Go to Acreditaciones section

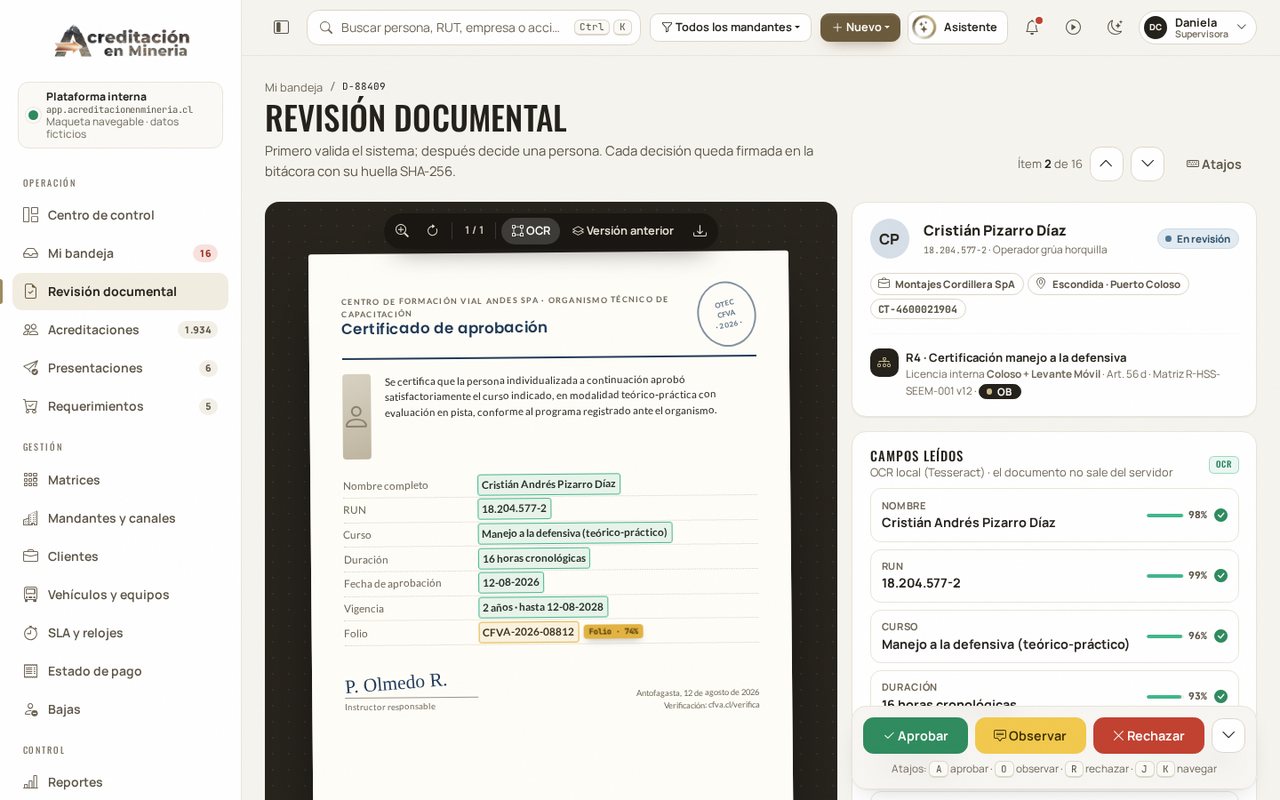point(120,330)
